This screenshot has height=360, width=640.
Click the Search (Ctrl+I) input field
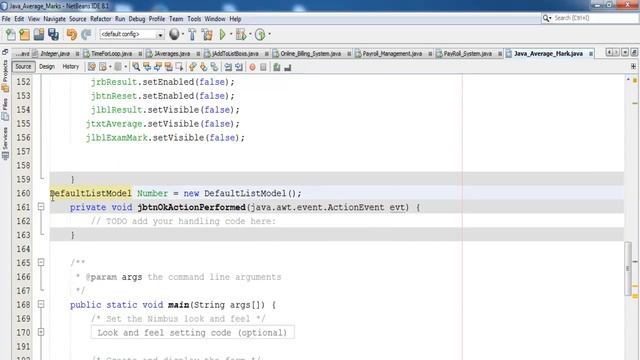590,18
